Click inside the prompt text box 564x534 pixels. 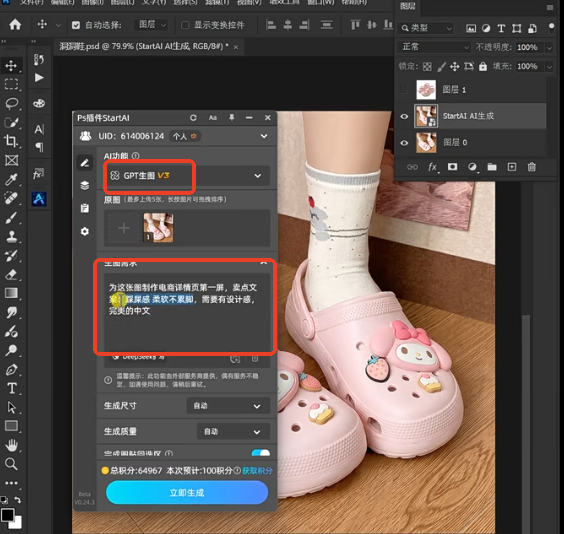(x=187, y=312)
